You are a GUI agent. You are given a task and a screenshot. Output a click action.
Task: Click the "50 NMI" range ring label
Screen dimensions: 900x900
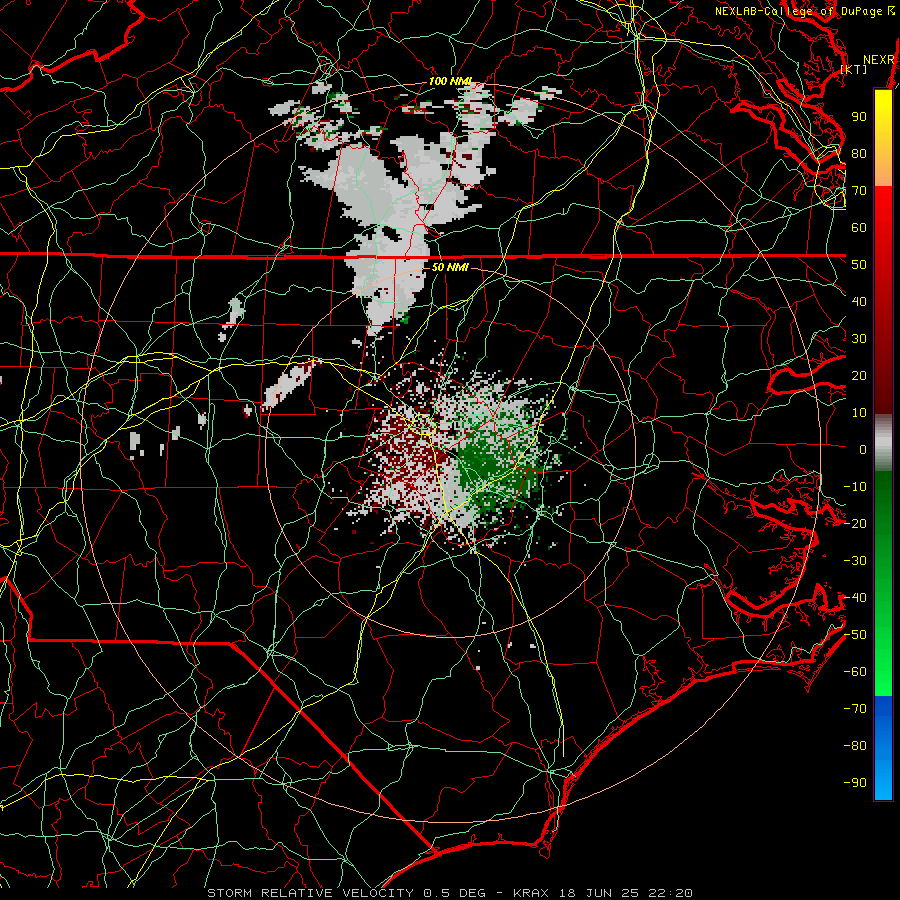(451, 267)
